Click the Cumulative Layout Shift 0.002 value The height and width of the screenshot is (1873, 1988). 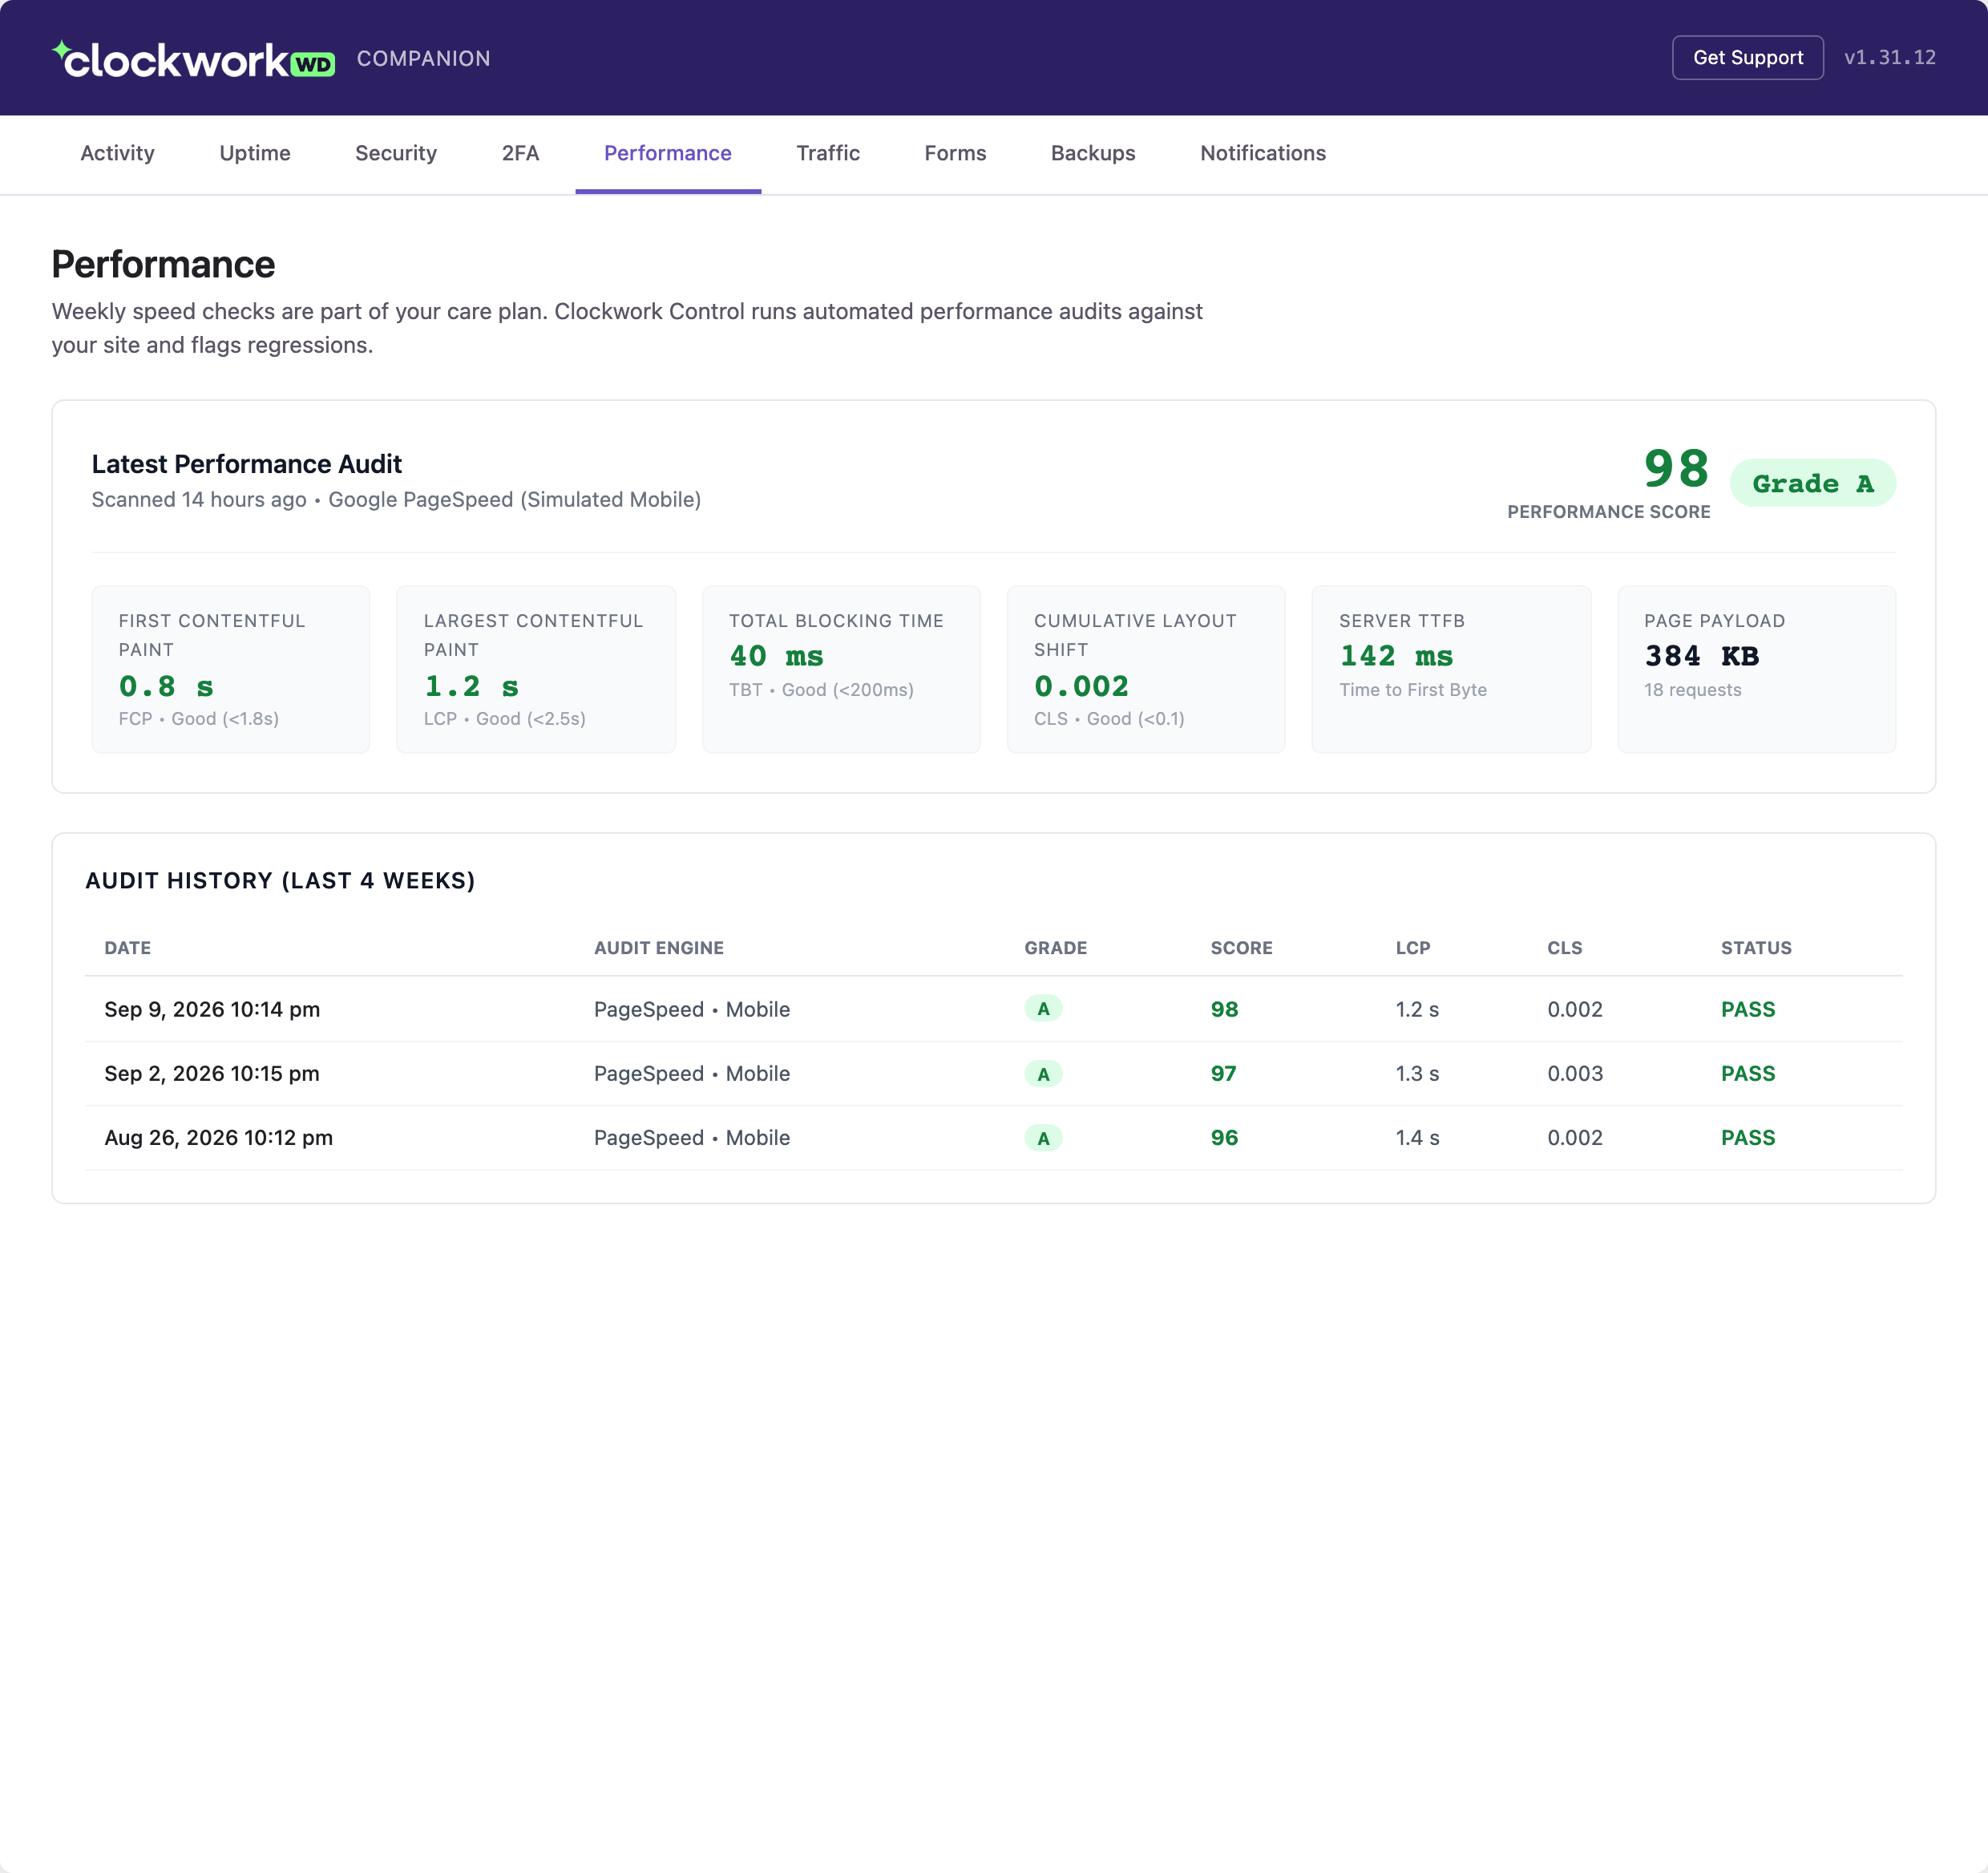[1081, 687]
